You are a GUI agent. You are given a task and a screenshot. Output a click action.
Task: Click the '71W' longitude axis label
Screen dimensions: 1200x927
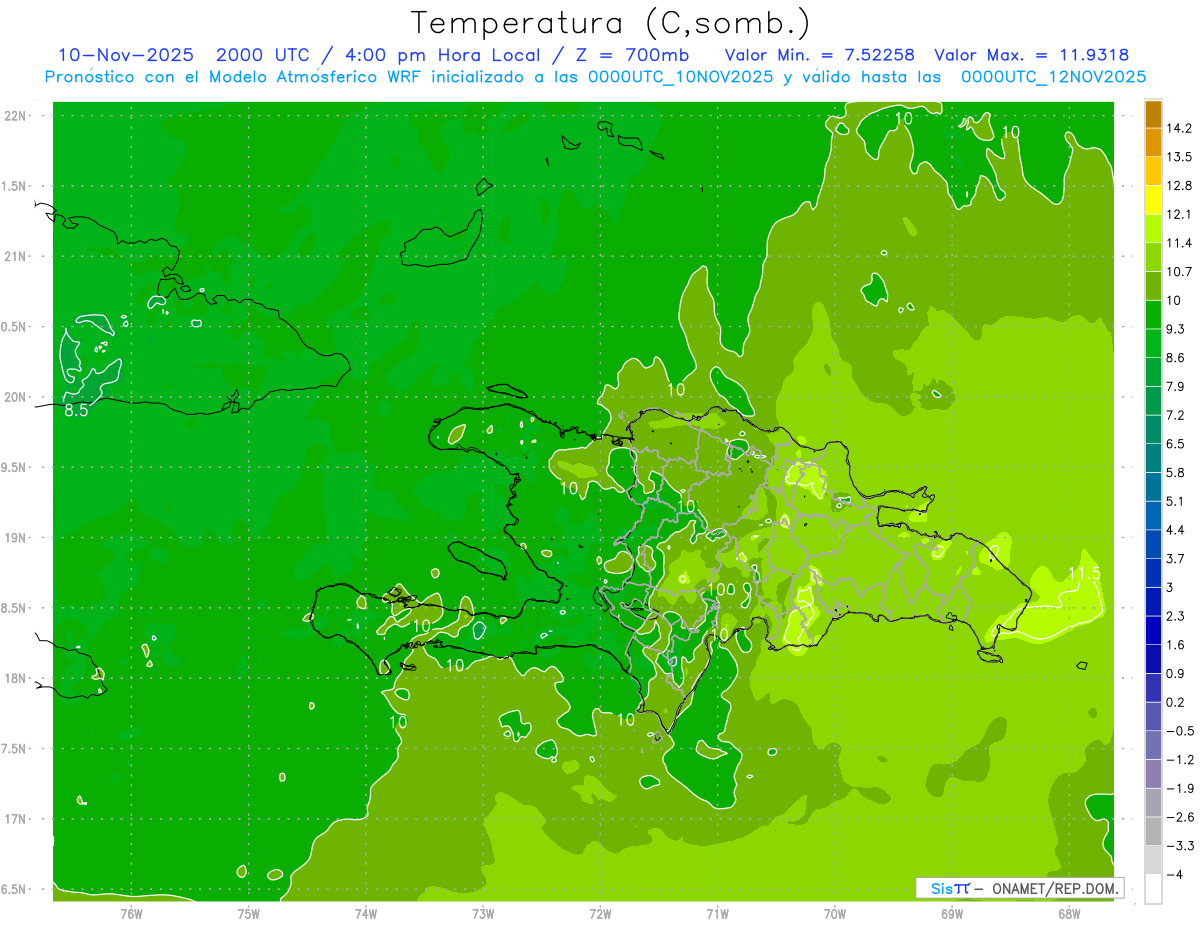717,913
